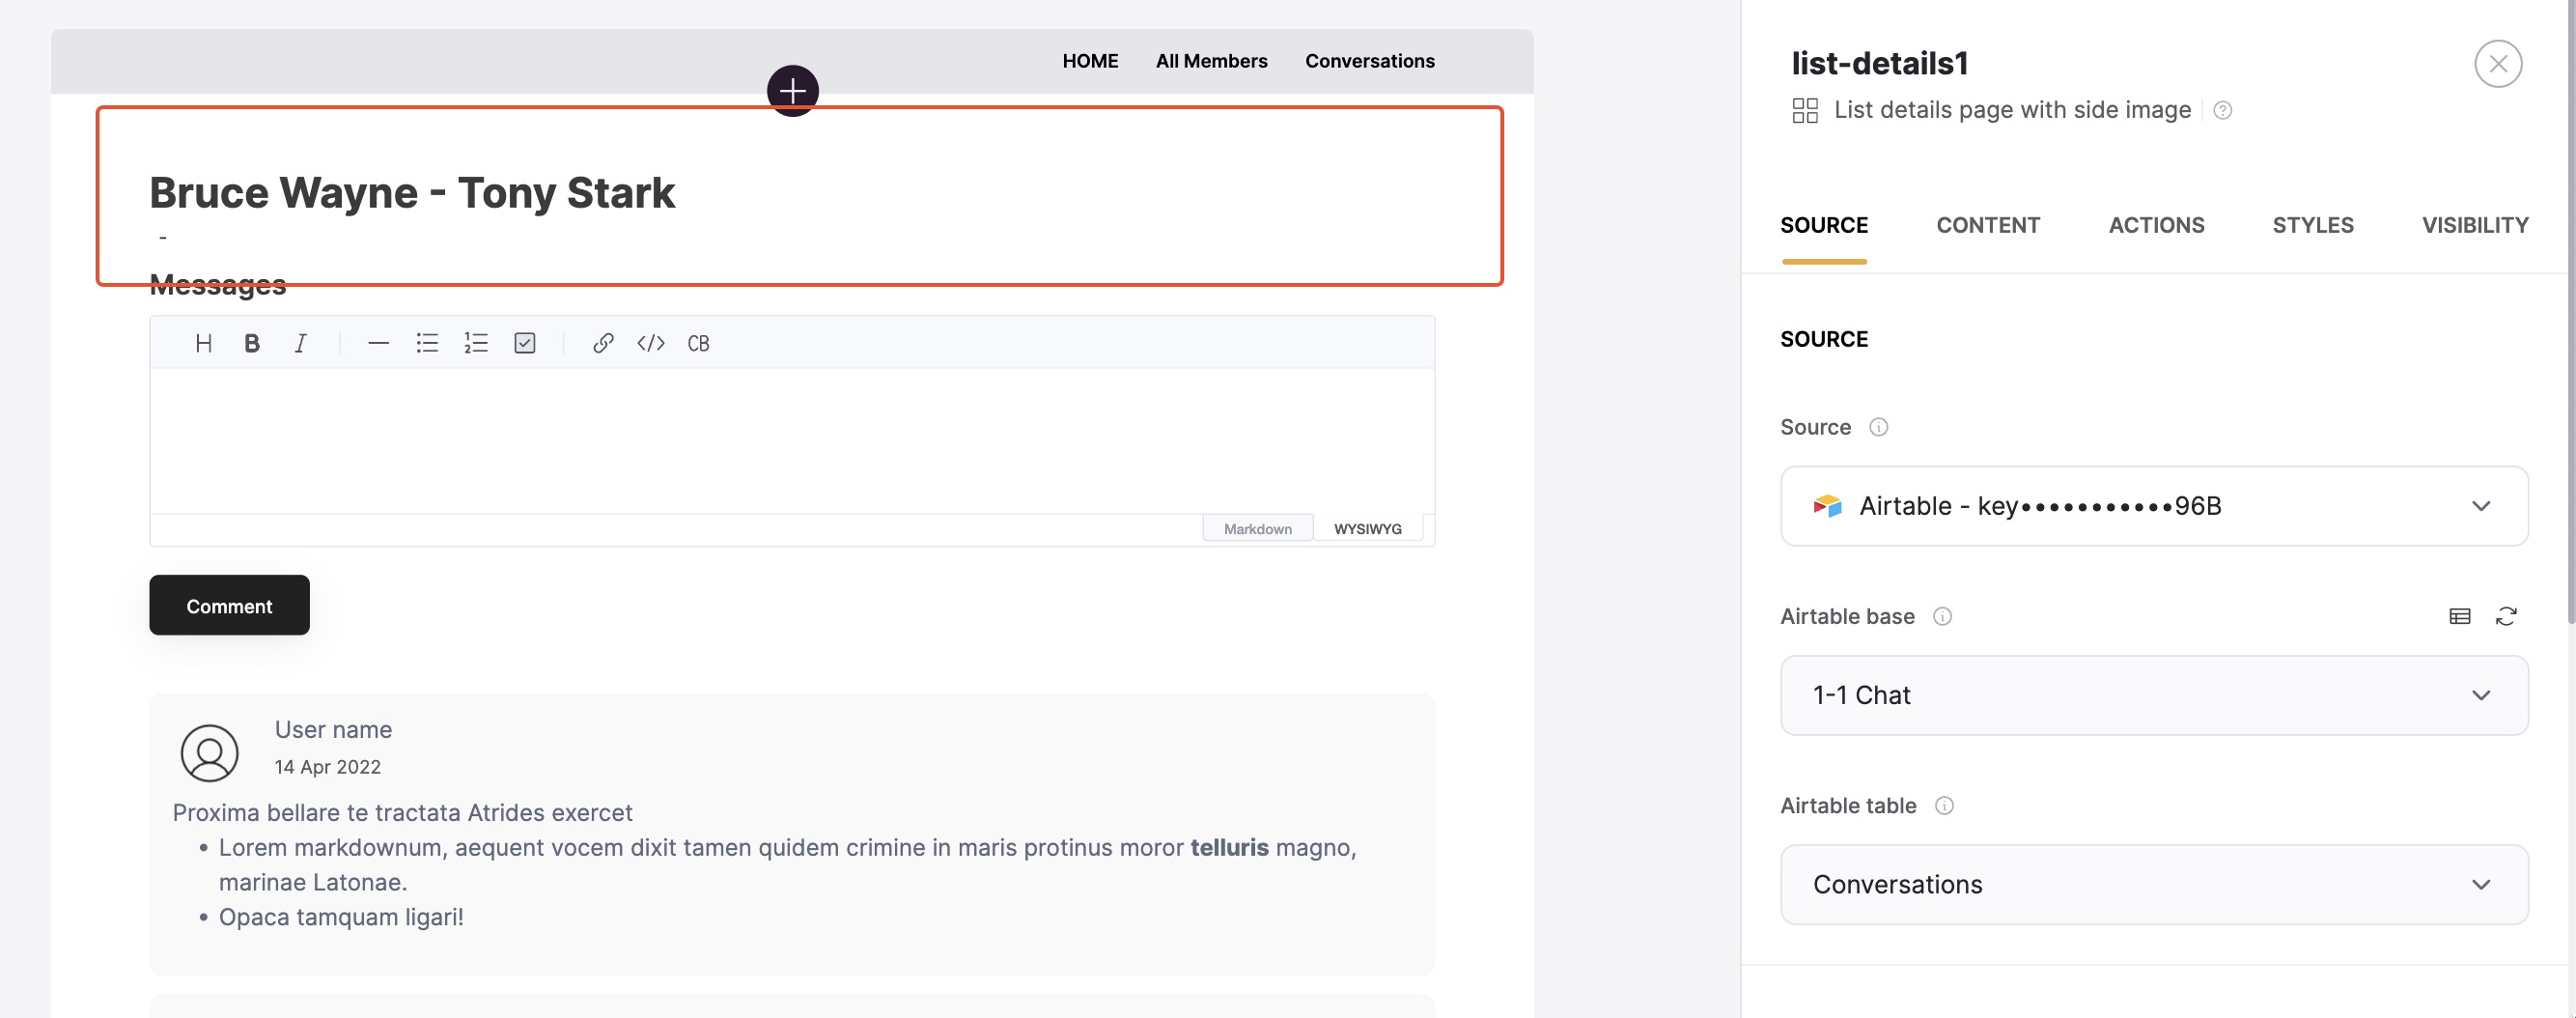Select the Heading formatting icon
2576x1018 pixels.
tap(204, 343)
